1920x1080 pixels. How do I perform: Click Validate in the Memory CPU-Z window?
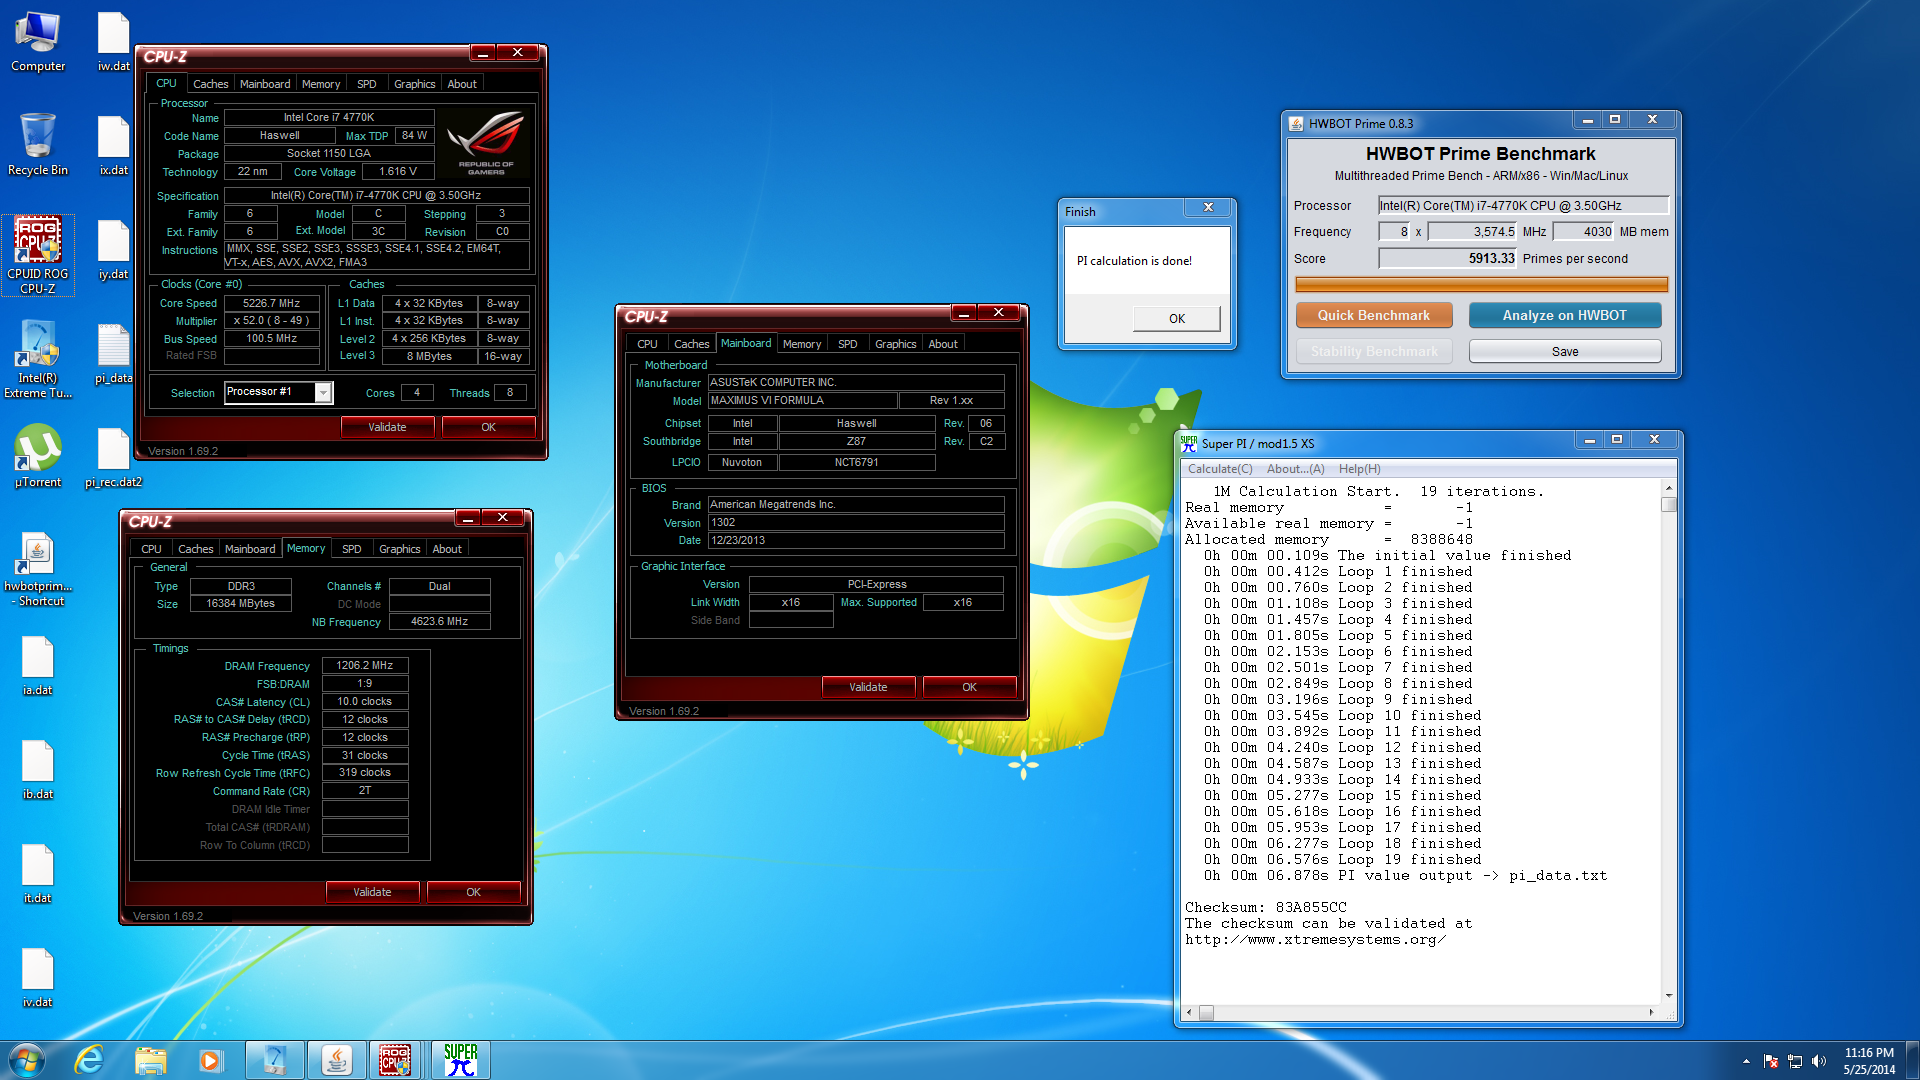[372, 892]
